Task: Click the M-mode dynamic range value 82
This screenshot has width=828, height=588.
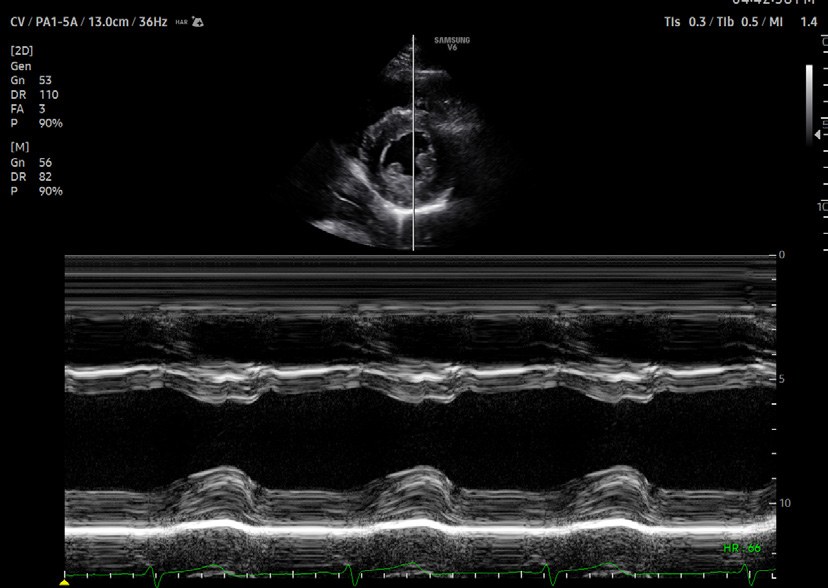Action: 45,177
